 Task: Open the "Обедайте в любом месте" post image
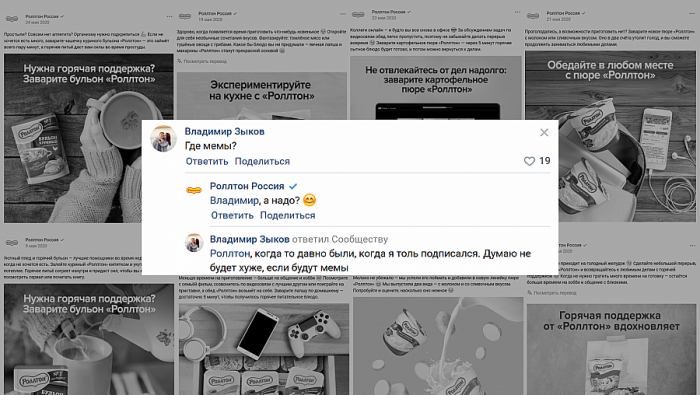point(610,136)
